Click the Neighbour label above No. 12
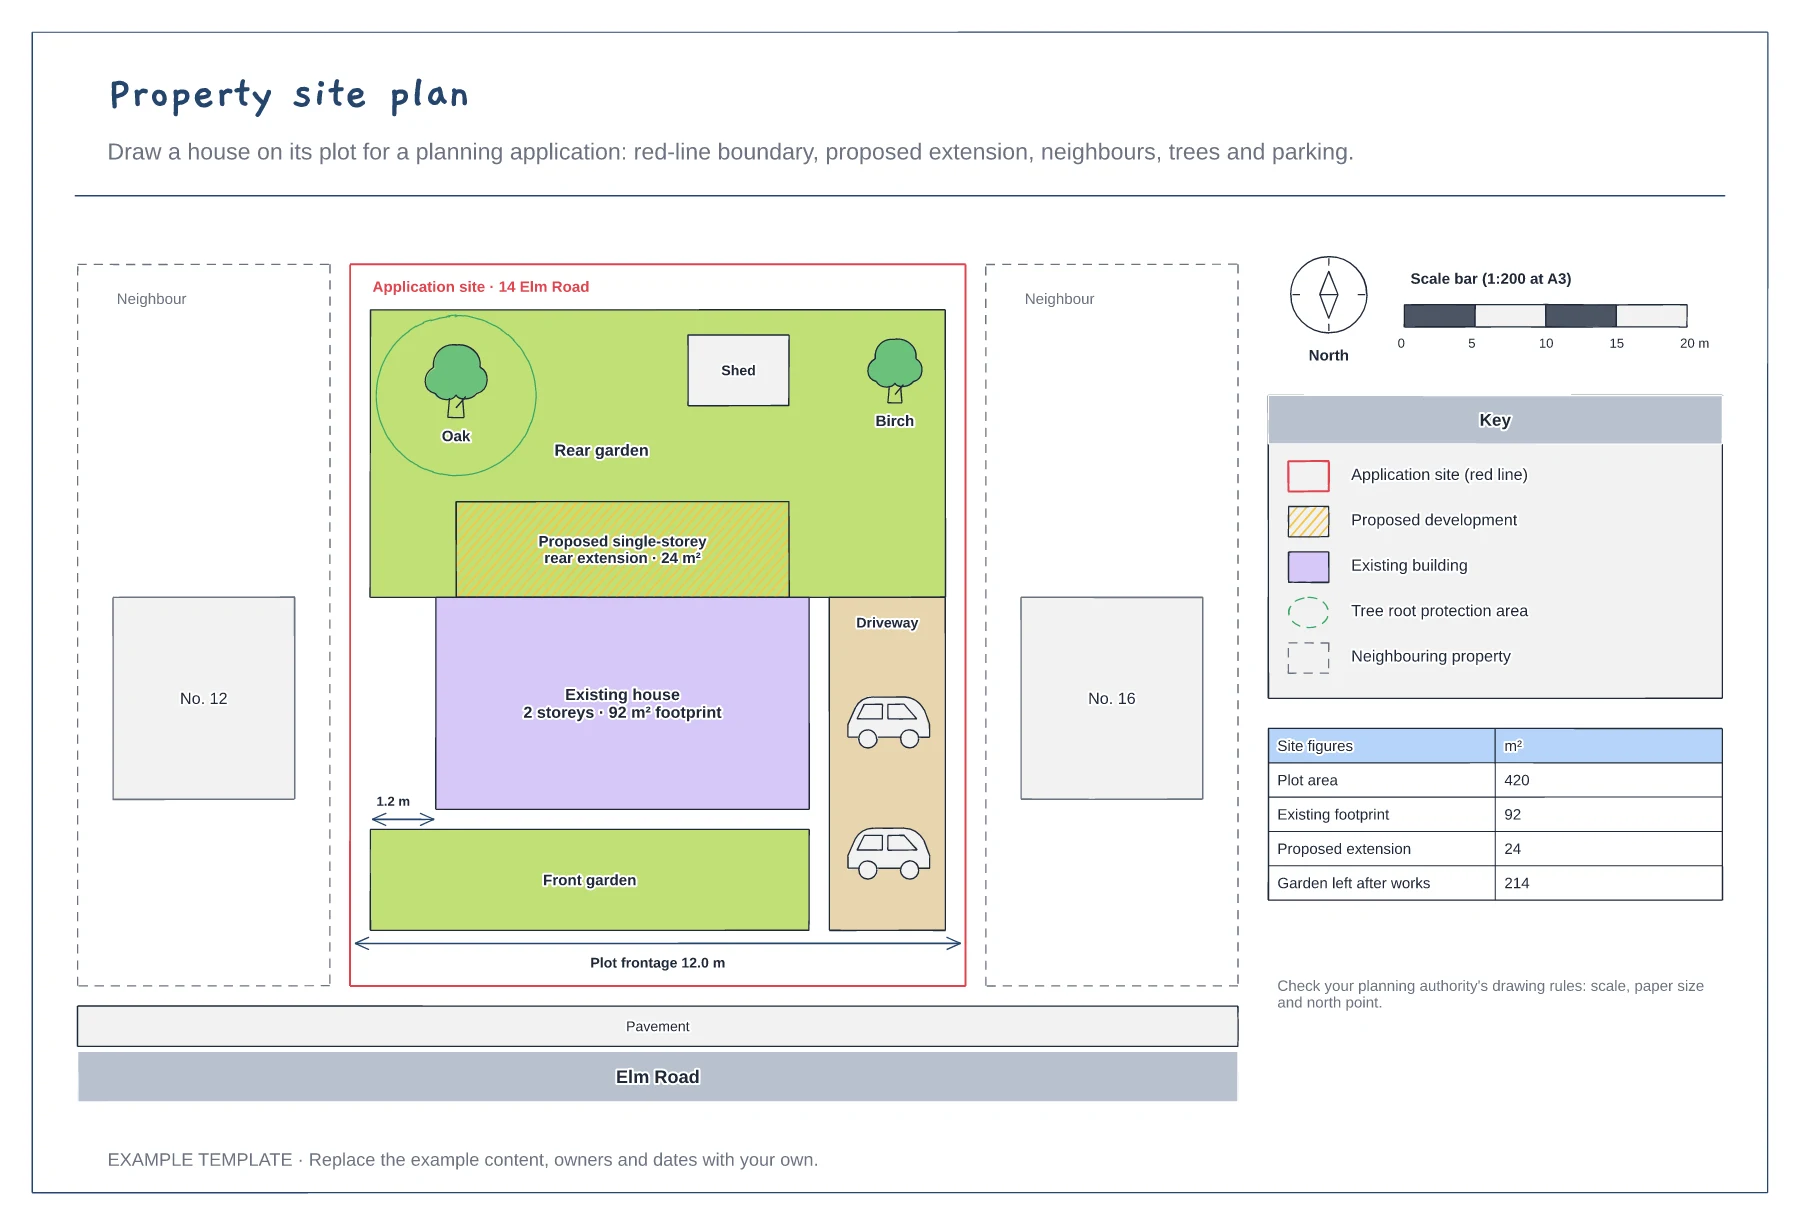The width and height of the screenshot is (1800, 1225). (x=151, y=299)
